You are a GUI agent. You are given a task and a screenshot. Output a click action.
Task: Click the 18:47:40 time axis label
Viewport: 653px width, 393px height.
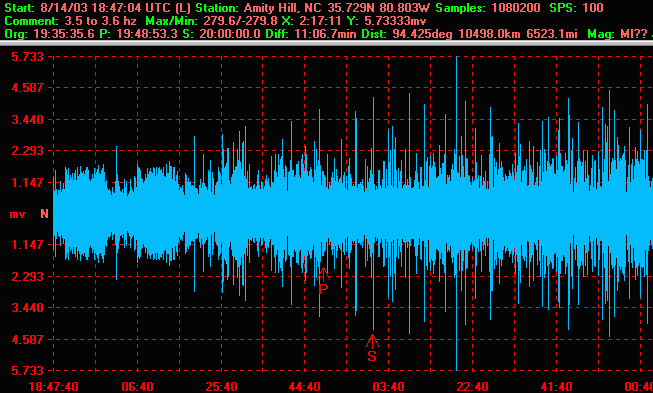tap(53, 387)
